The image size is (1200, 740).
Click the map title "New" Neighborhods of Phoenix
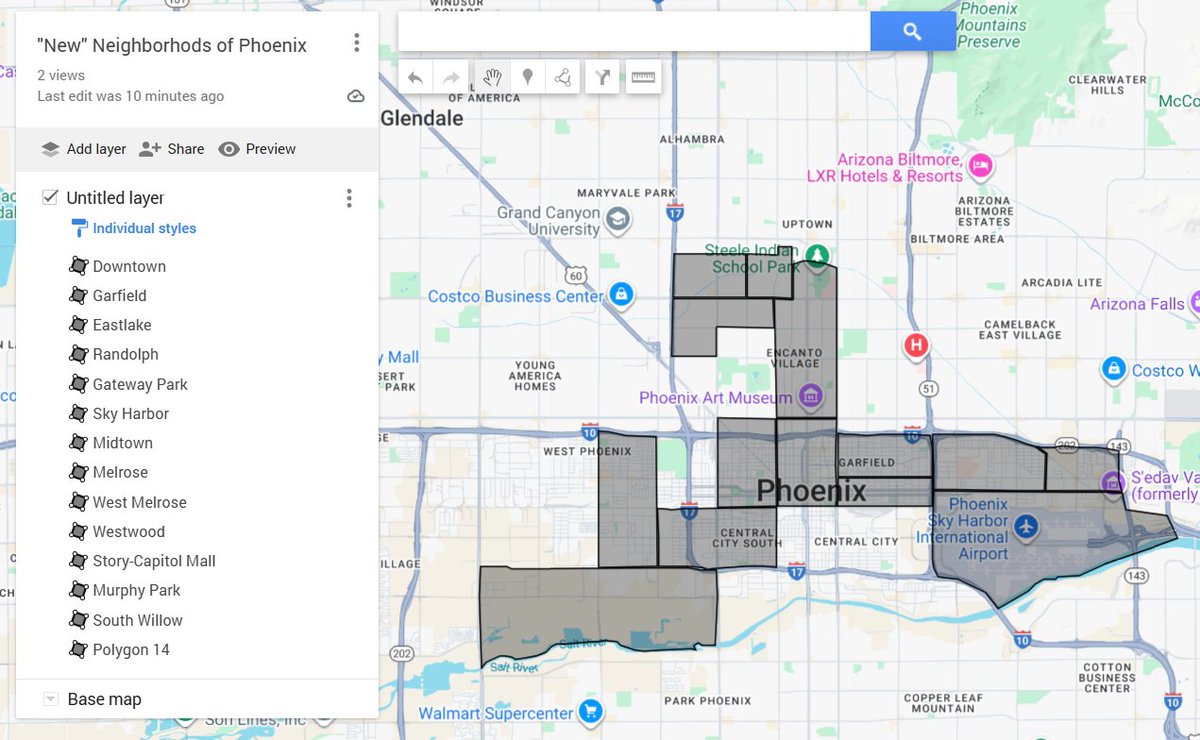click(172, 45)
